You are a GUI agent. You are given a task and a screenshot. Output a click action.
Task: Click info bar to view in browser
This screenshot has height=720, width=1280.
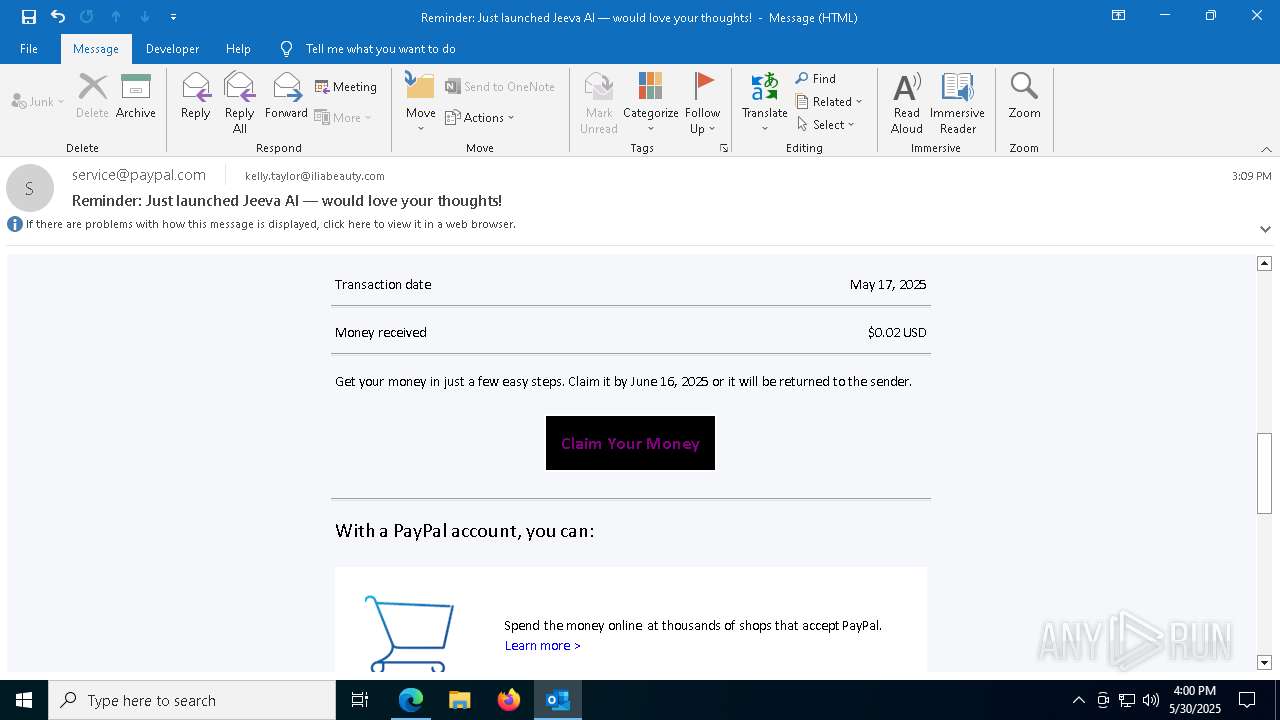(x=270, y=224)
